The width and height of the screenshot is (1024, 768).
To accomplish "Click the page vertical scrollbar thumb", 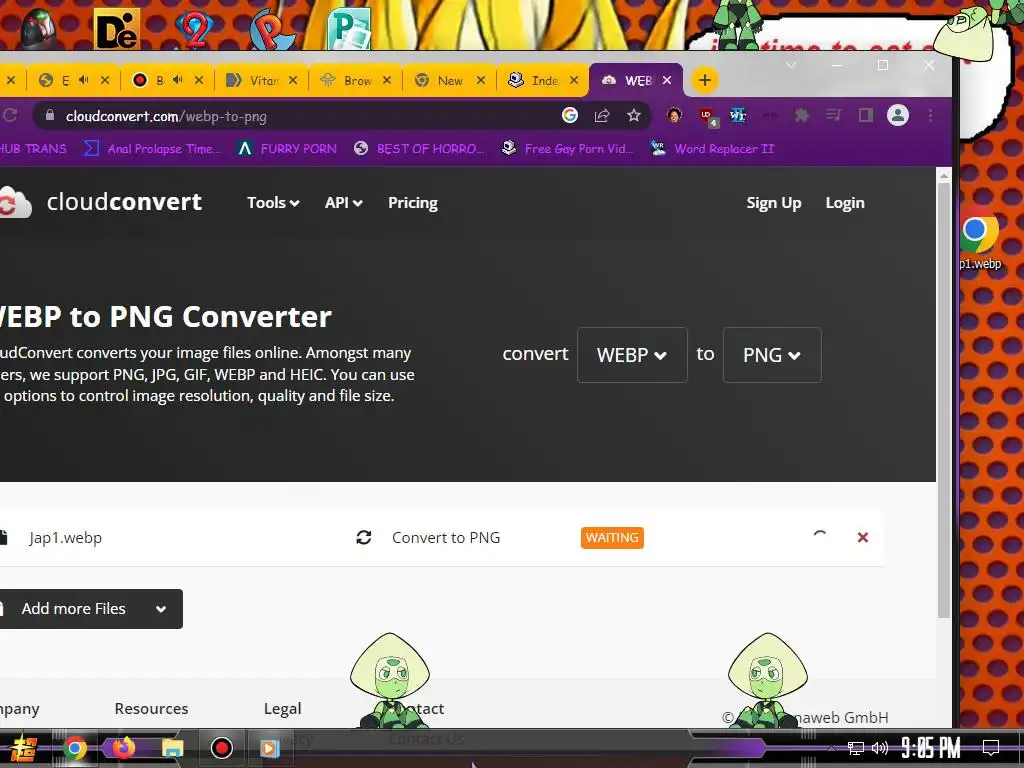I will click(x=944, y=400).
